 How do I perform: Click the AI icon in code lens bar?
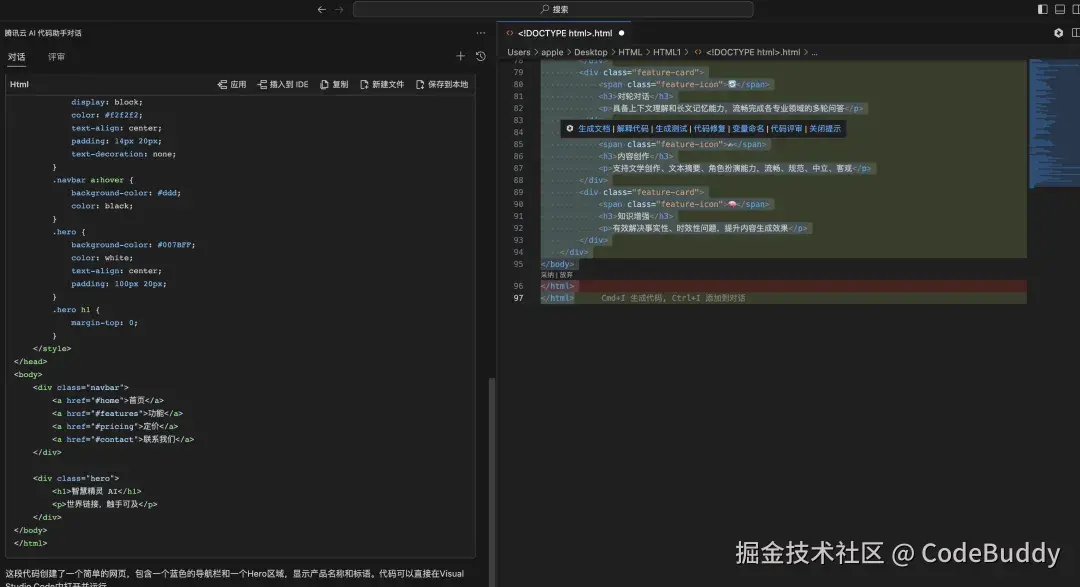[x=570, y=128]
